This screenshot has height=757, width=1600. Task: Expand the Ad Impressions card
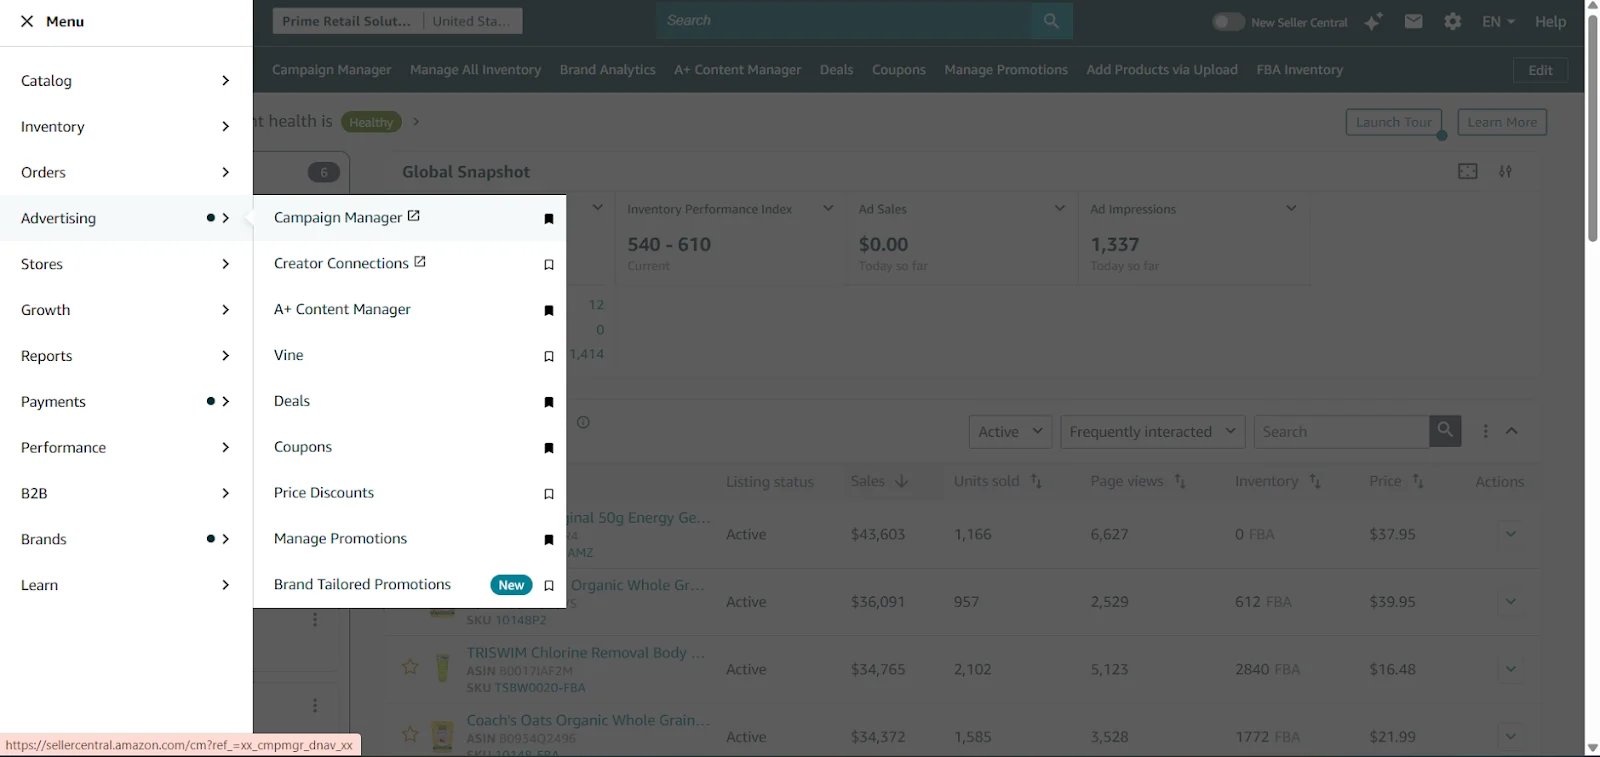coord(1291,208)
